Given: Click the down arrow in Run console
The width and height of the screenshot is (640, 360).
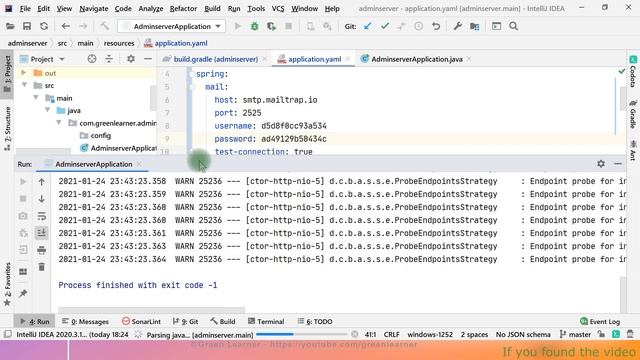Looking at the screenshot, I should coord(42,199).
